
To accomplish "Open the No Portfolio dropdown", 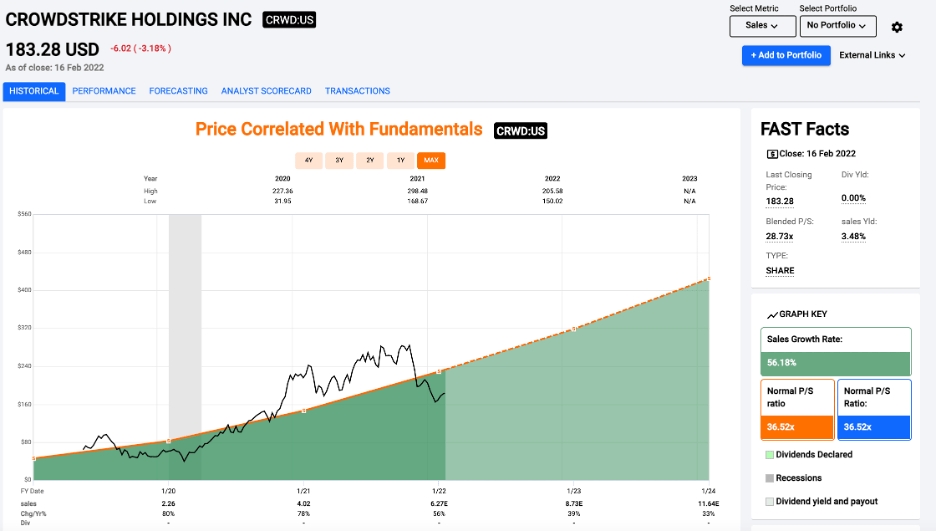I will click(838, 26).
